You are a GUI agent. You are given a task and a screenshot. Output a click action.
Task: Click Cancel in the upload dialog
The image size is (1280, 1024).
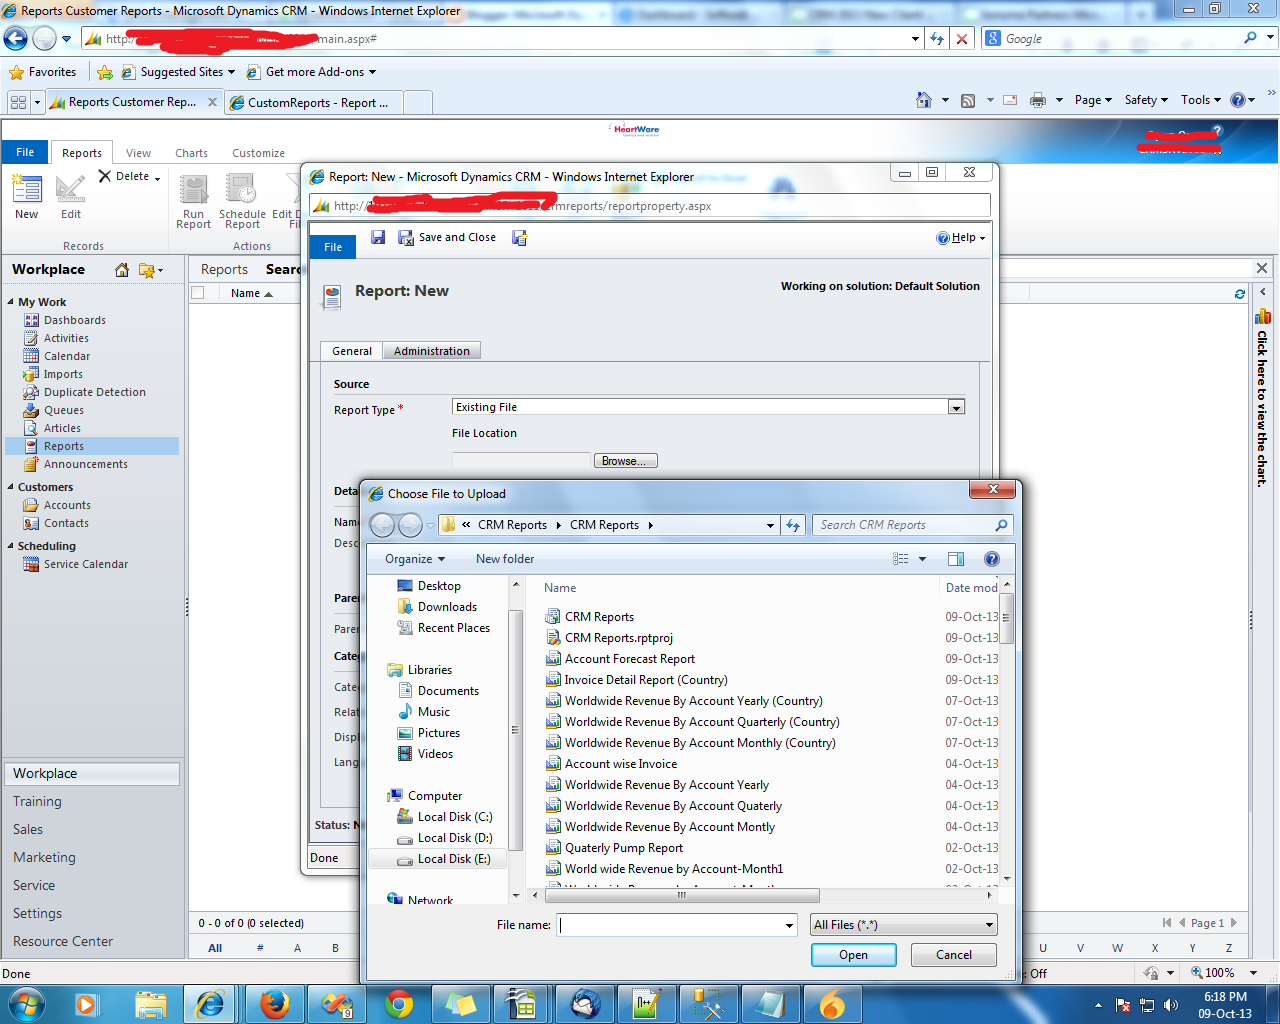pos(952,955)
